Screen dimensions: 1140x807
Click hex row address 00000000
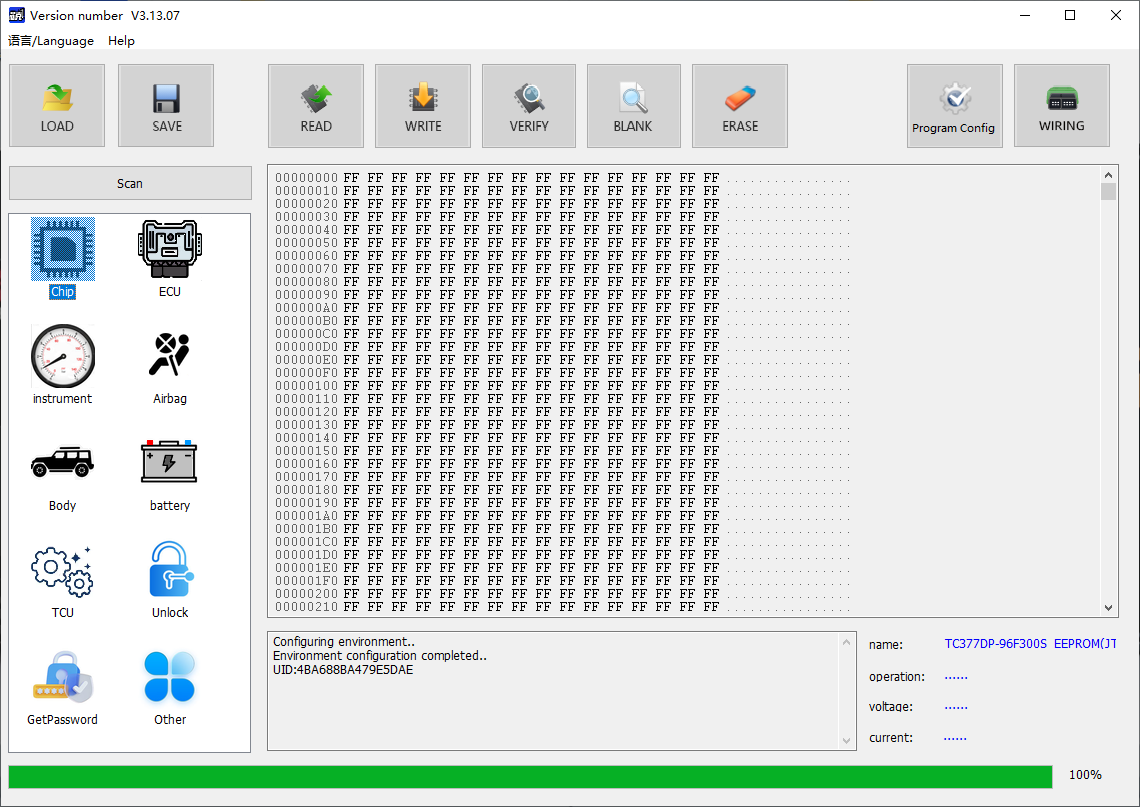click(x=306, y=177)
